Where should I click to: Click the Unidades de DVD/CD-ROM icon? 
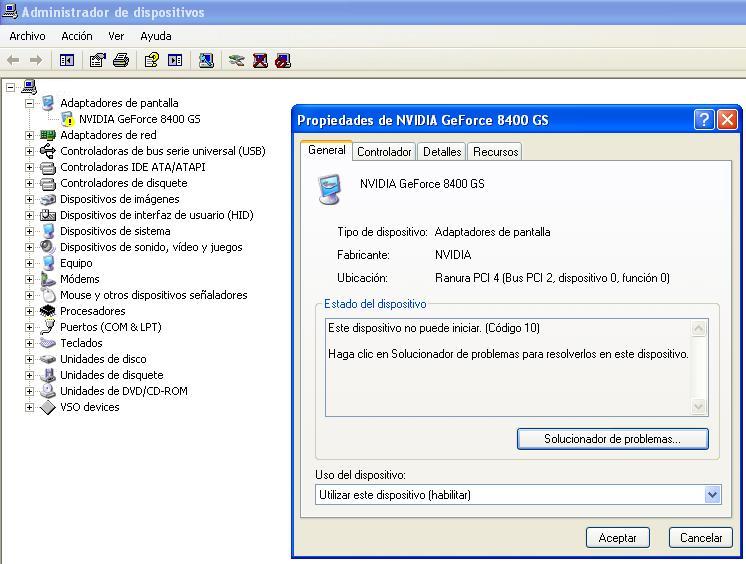click(48, 391)
